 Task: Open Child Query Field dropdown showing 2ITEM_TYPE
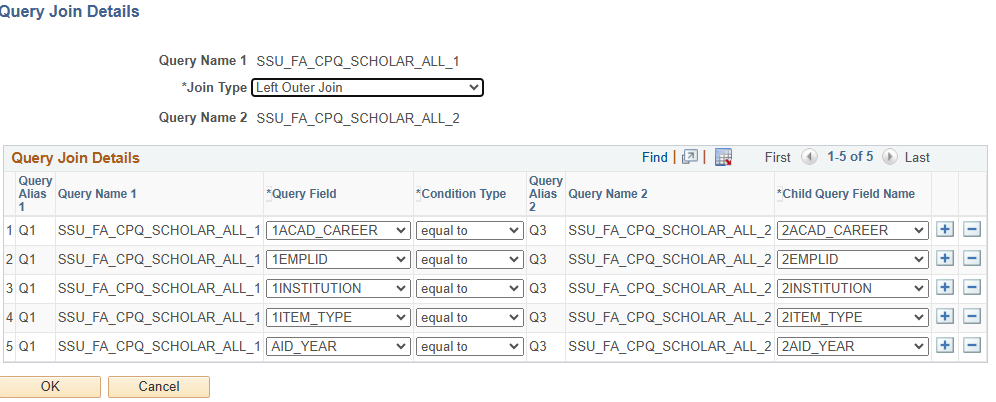click(x=852, y=317)
